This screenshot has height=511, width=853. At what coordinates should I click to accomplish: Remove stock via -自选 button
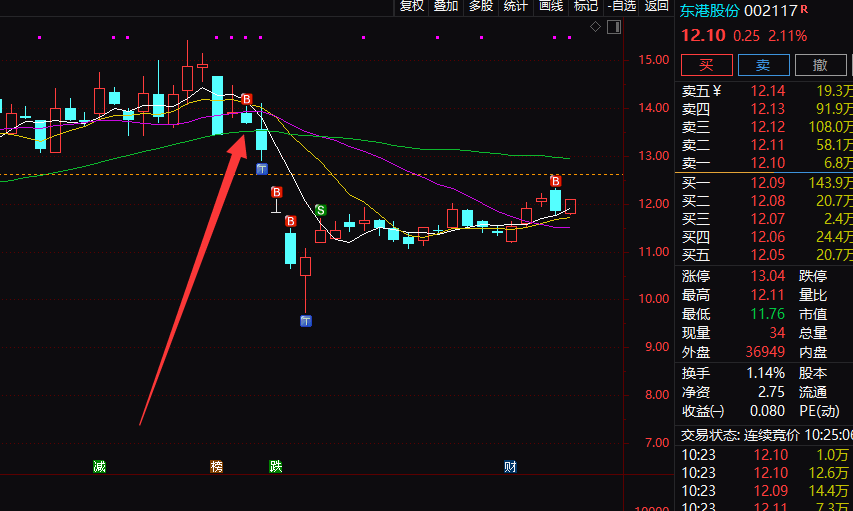(x=621, y=6)
